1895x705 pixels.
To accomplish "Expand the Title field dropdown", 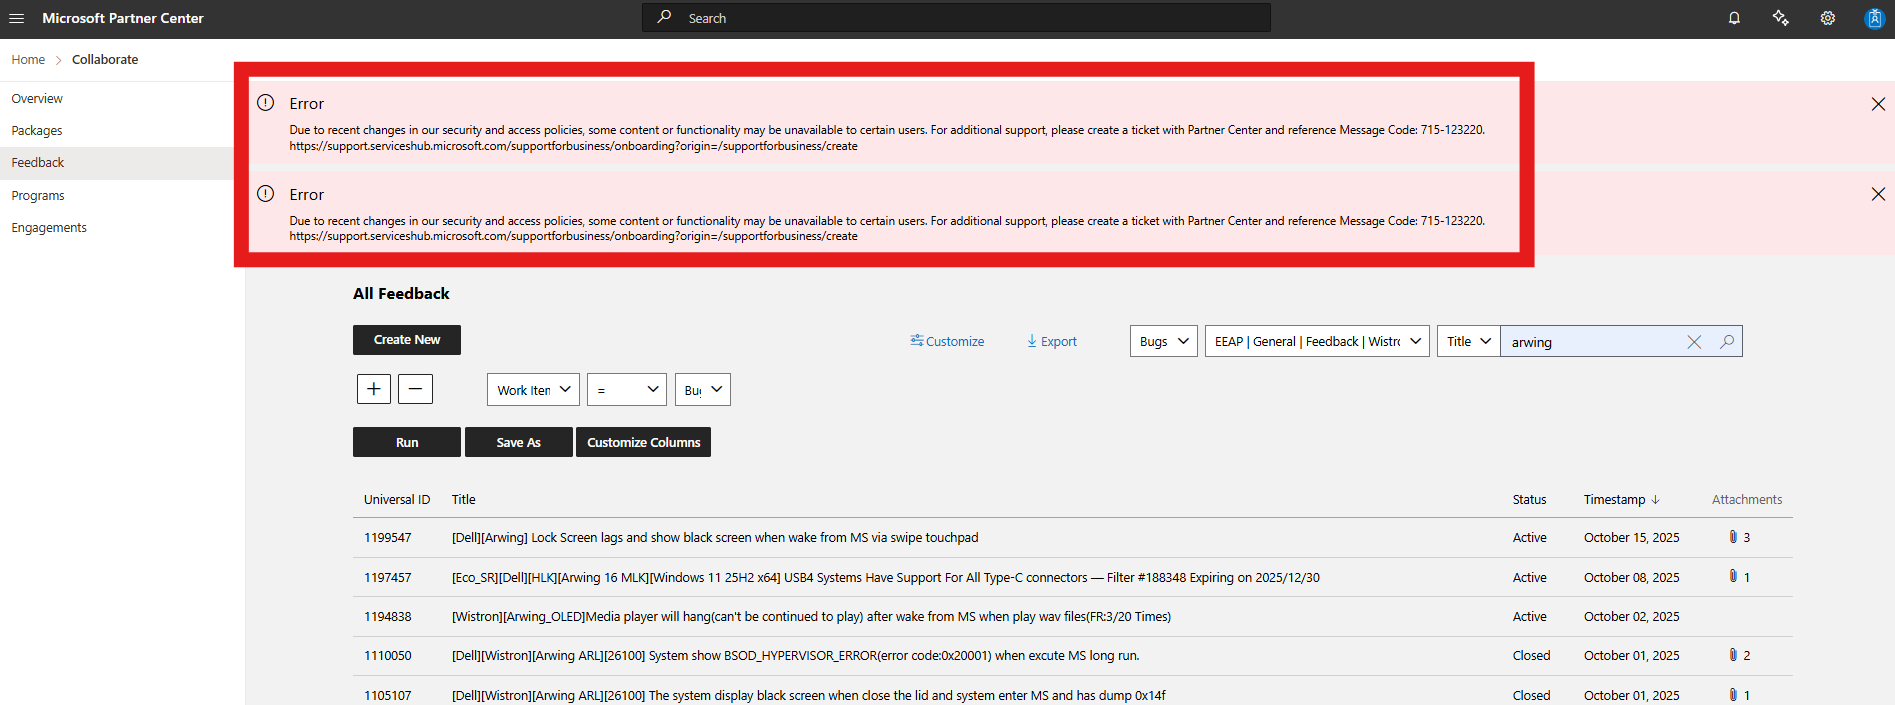I will click(1469, 341).
